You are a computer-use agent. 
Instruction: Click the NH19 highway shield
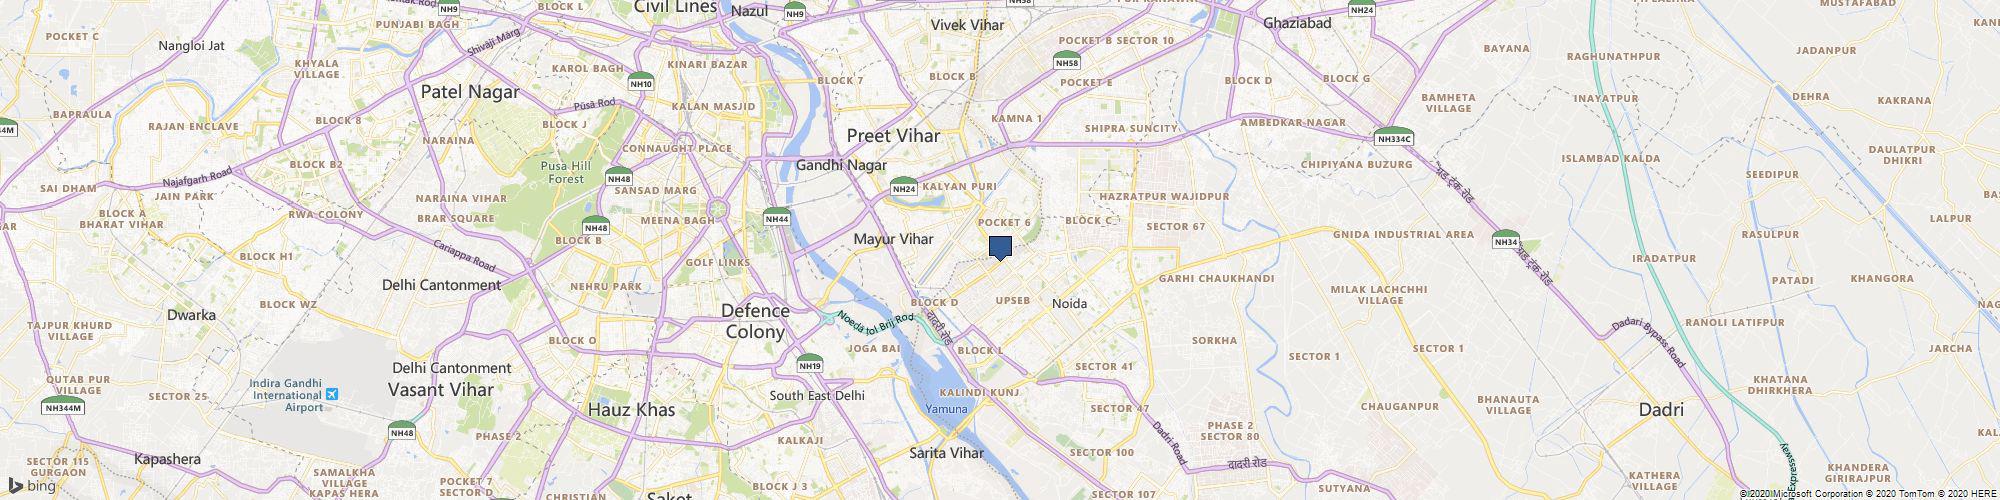pos(810,364)
